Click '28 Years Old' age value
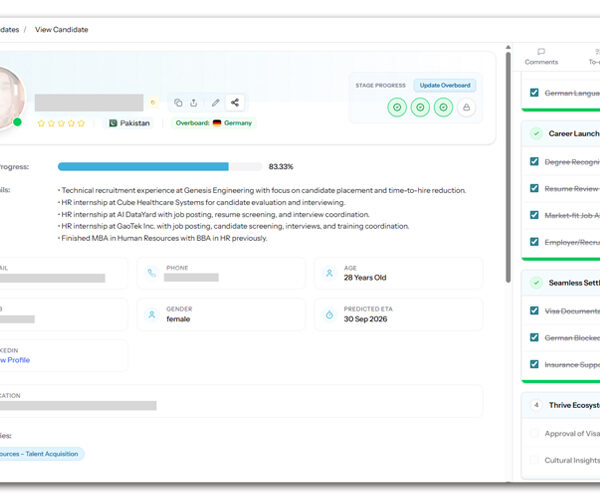The height and width of the screenshot is (500, 600). pyautogui.click(x=365, y=277)
